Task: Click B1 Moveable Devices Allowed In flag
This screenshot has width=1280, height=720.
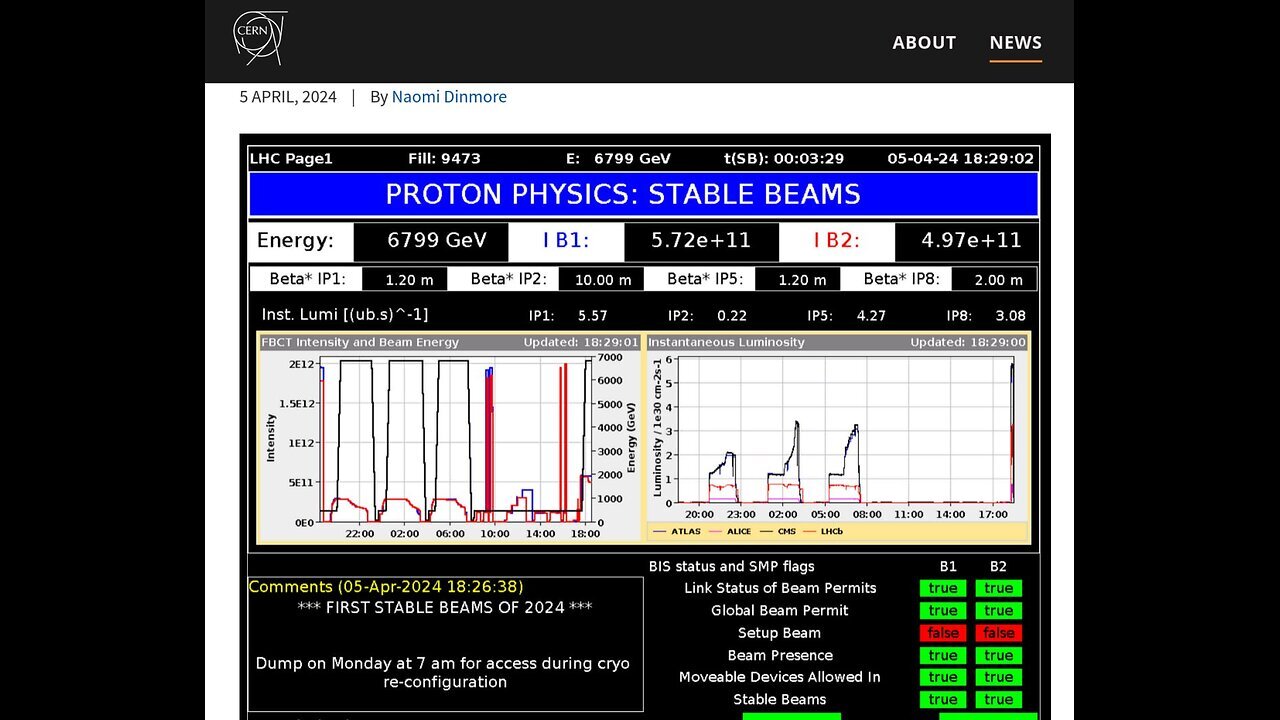Action: pos(943,677)
